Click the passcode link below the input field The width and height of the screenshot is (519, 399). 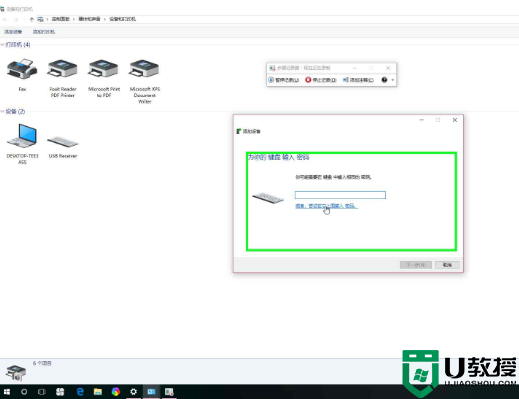point(326,206)
